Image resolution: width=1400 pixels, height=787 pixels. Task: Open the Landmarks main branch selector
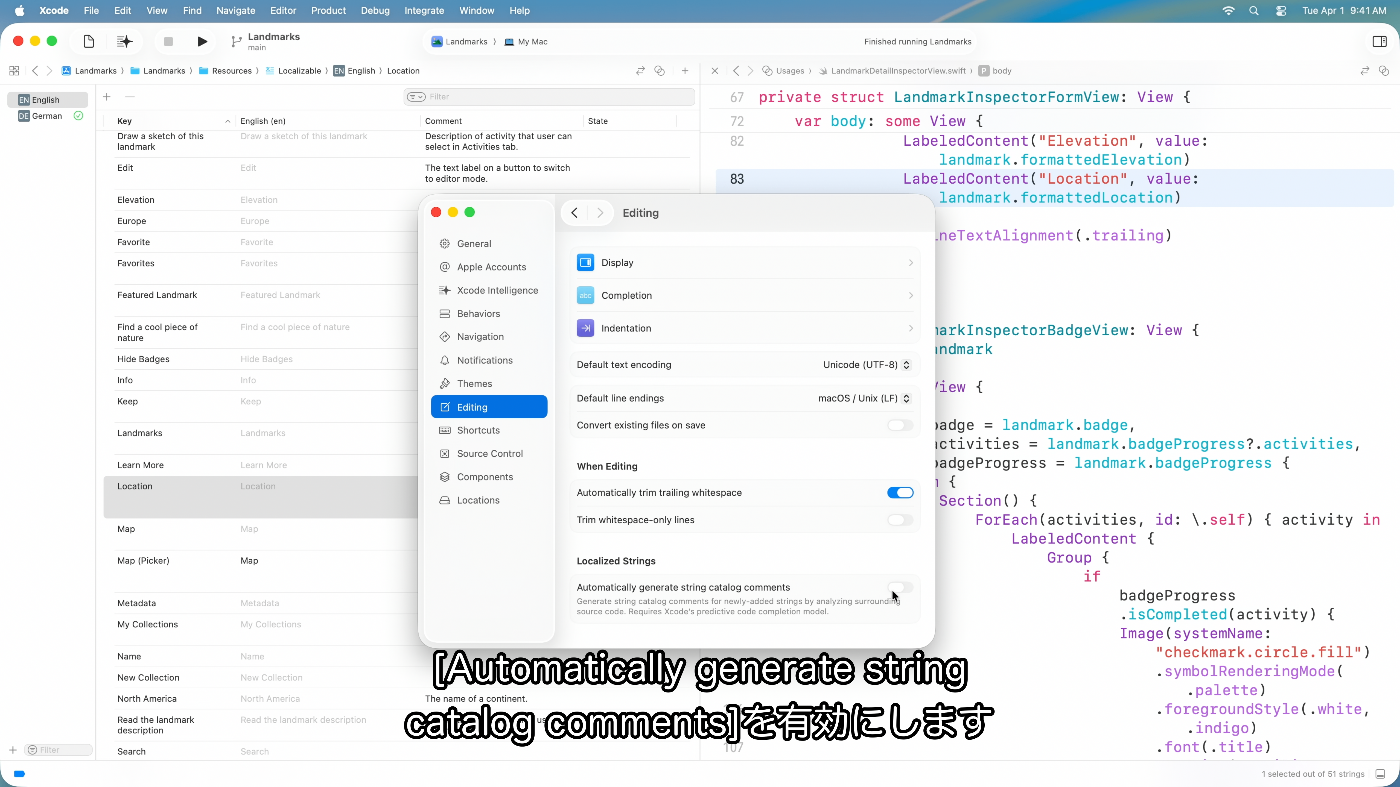[x=266, y=41]
